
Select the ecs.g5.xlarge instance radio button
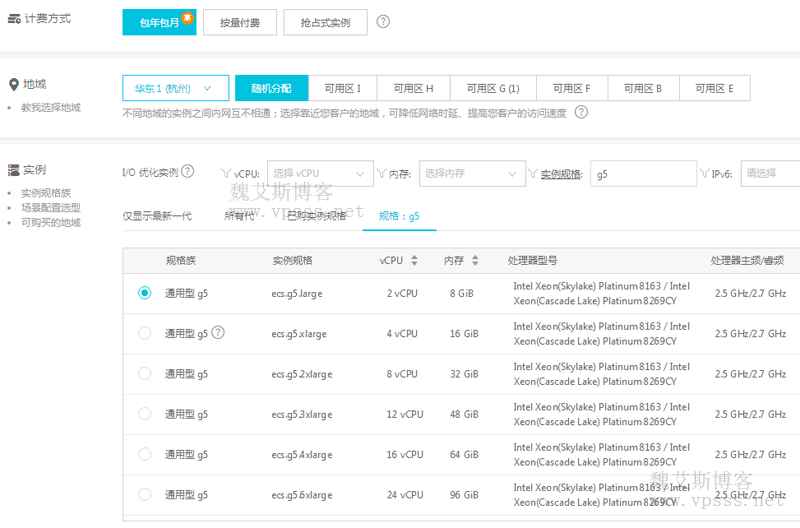[x=144, y=333]
